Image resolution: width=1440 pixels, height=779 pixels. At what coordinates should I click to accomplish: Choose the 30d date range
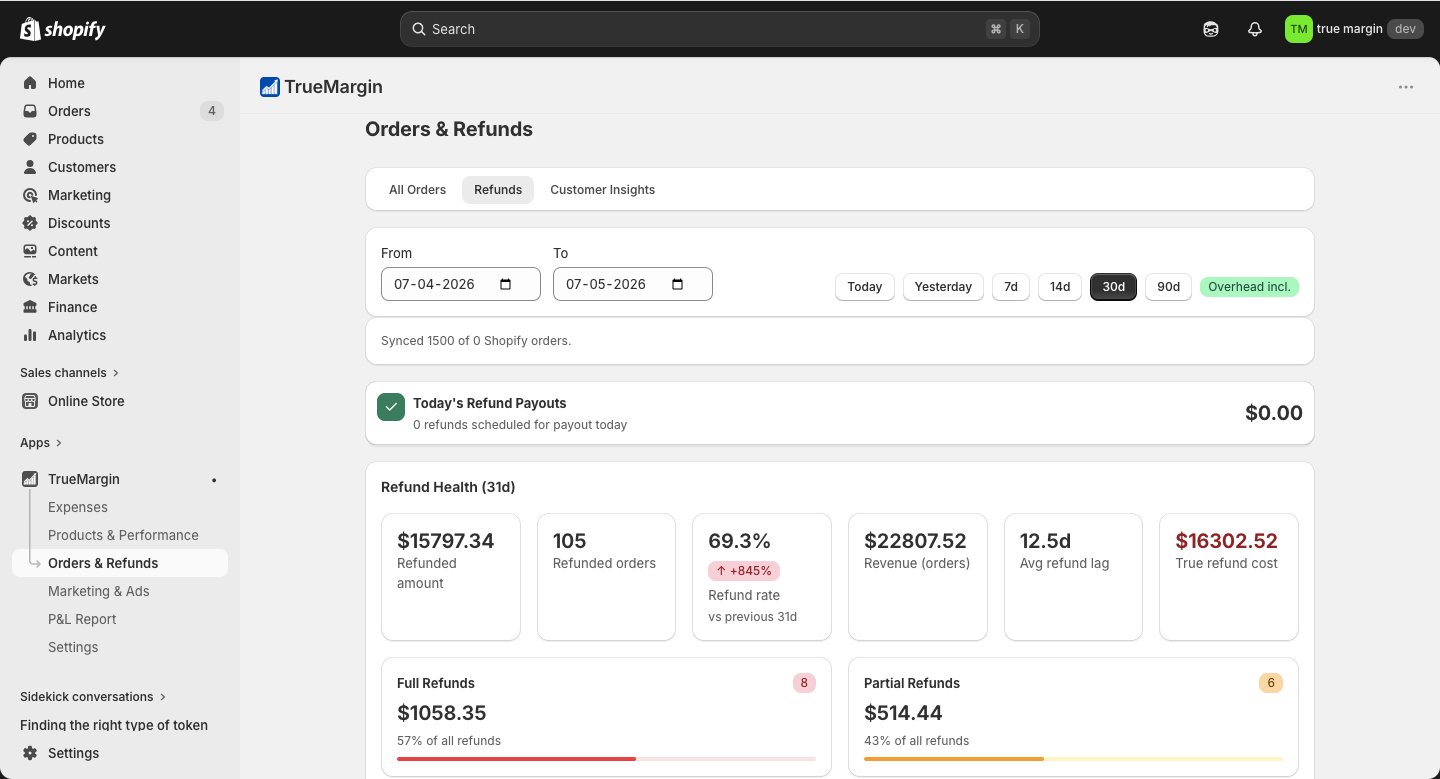pos(1113,287)
